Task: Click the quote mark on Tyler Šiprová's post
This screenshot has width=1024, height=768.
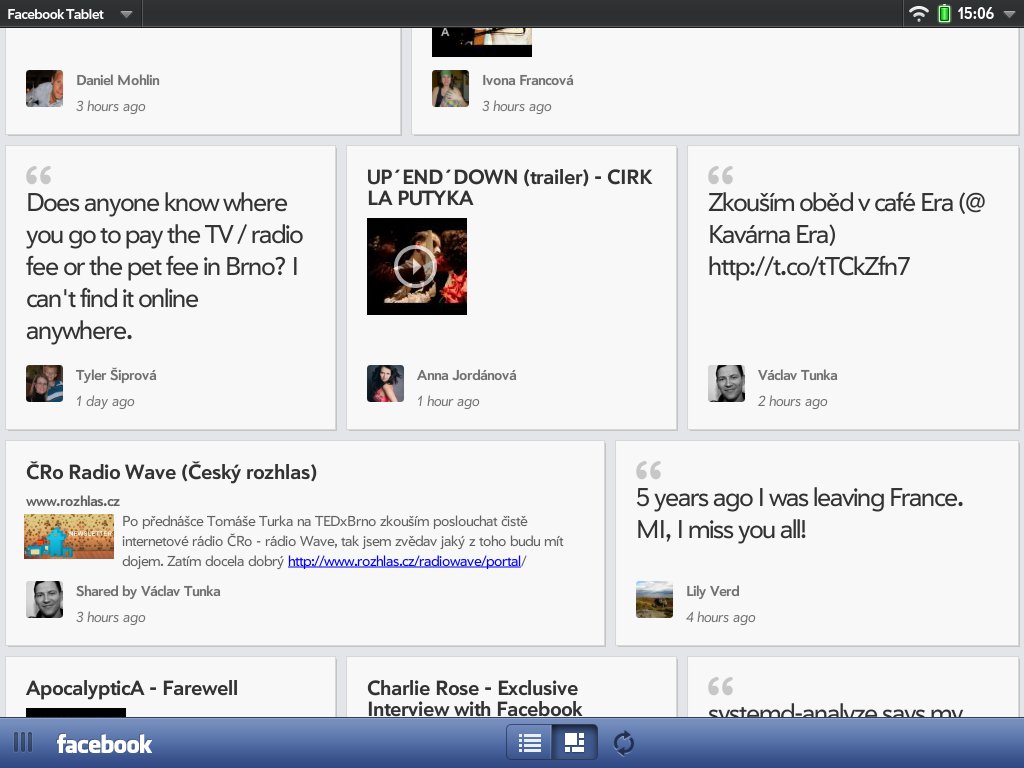Action: (x=39, y=175)
